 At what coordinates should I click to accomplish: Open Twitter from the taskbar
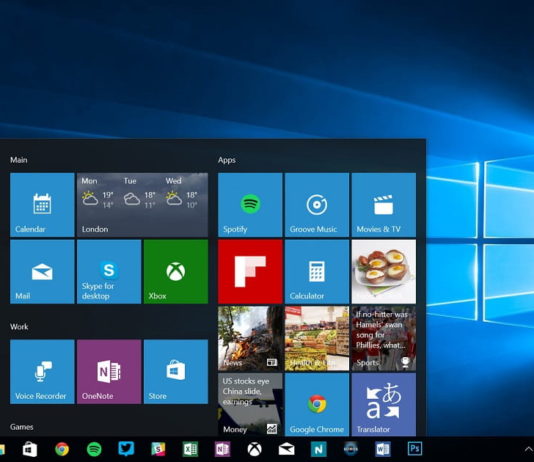coord(126,449)
